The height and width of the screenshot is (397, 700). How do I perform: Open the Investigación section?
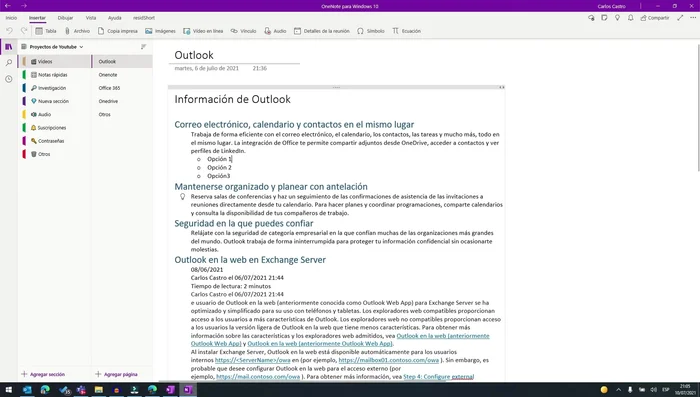(54, 88)
